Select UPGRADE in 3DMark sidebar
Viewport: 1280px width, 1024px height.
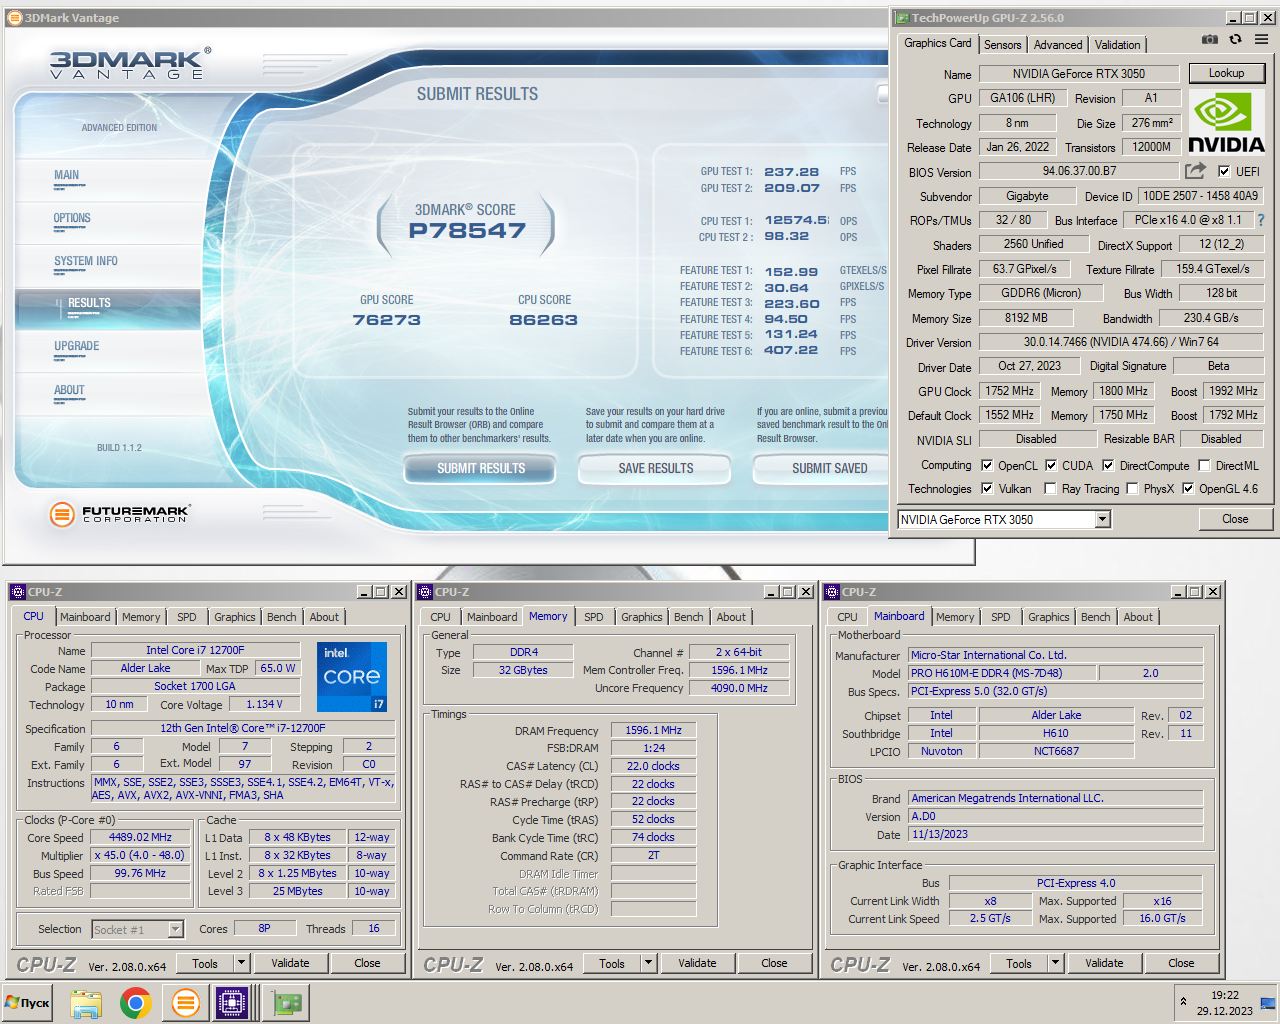pyautogui.click(x=77, y=346)
